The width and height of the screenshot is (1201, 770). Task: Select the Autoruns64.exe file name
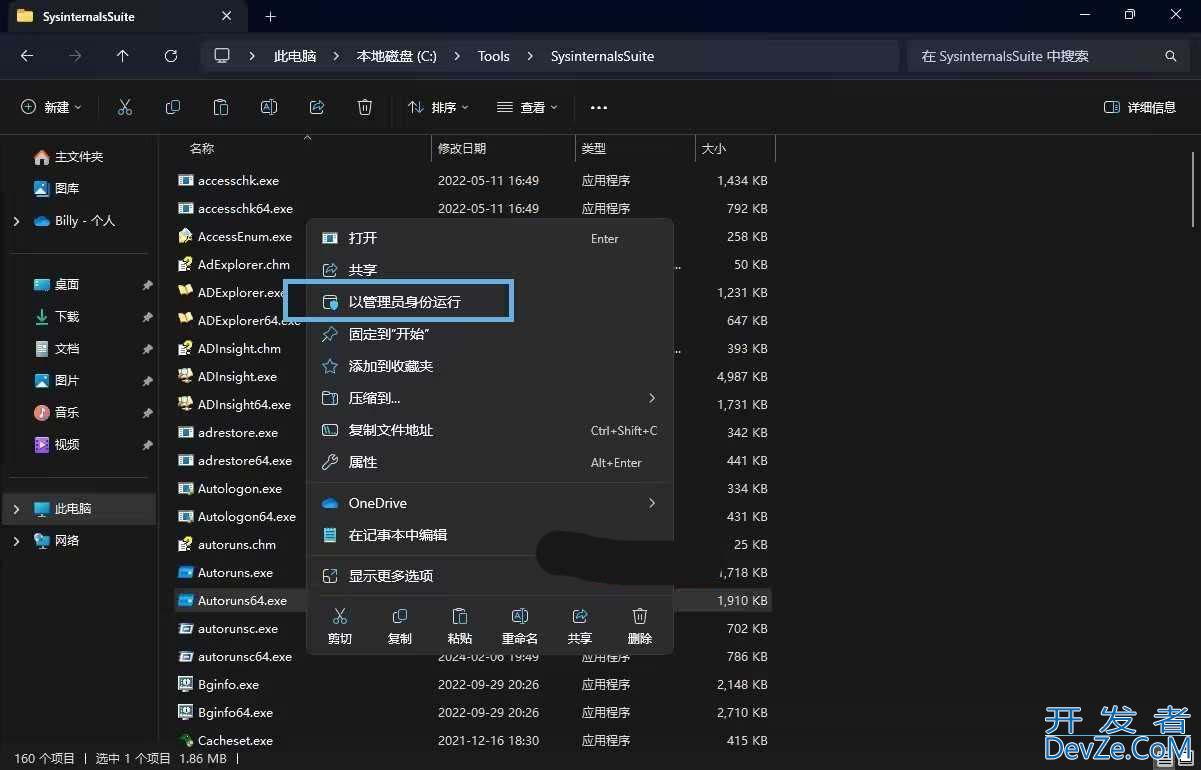pos(242,601)
